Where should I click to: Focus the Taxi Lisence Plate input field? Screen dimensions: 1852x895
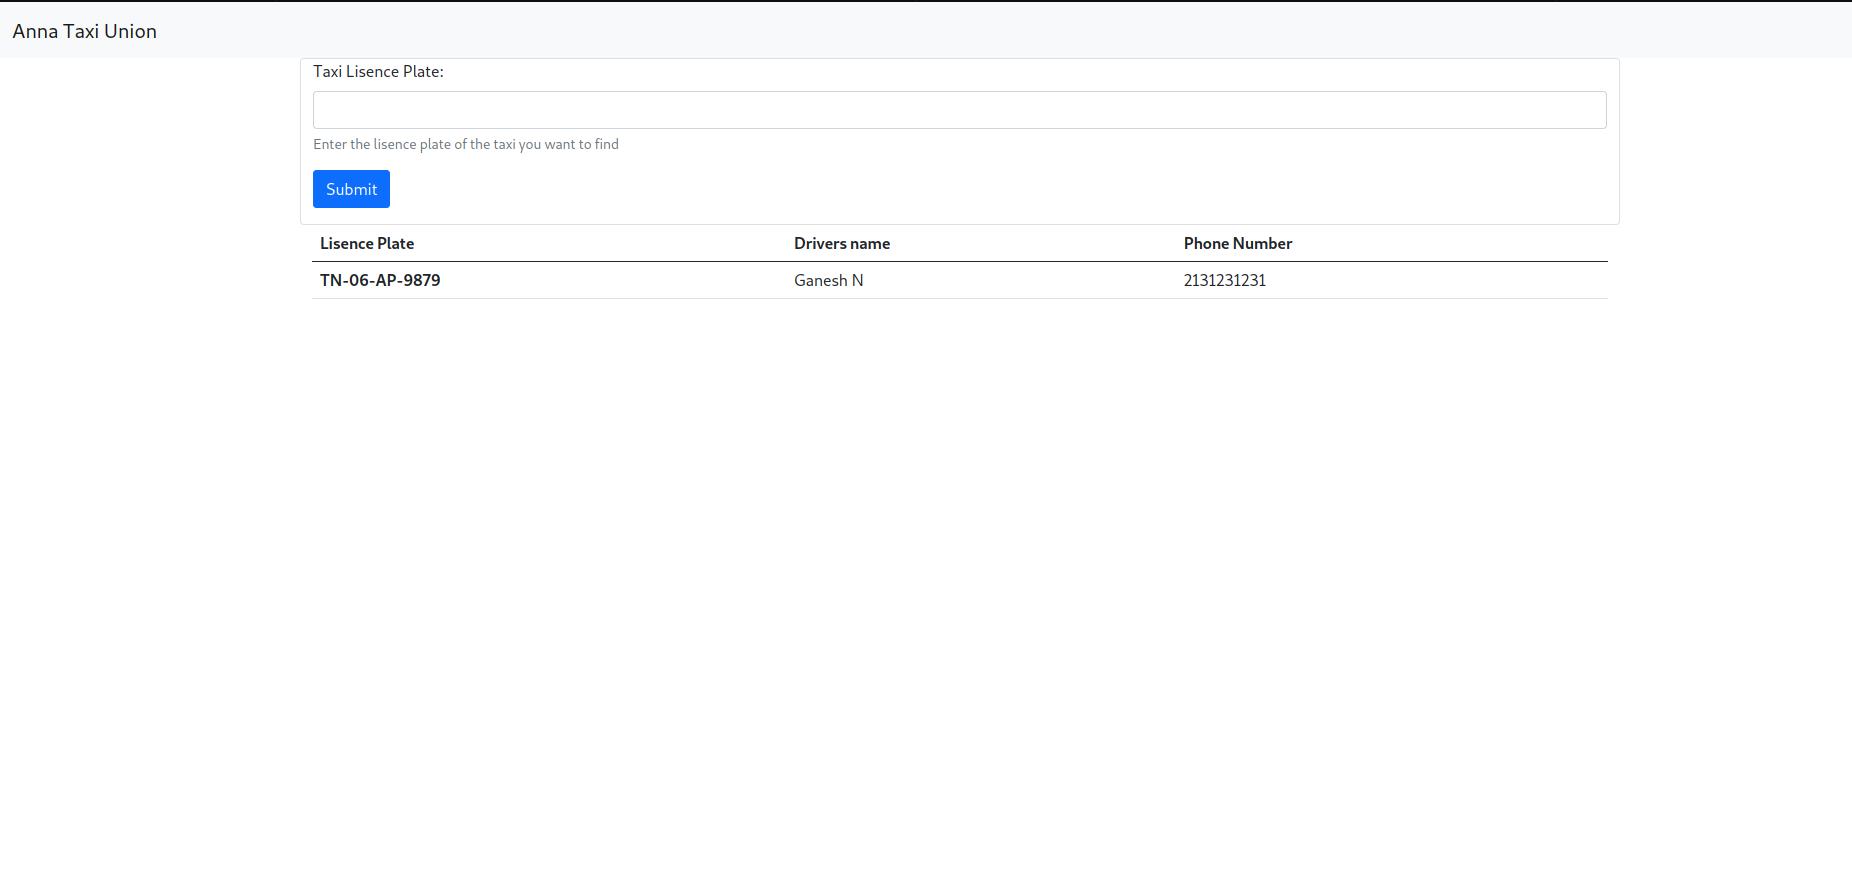959,110
